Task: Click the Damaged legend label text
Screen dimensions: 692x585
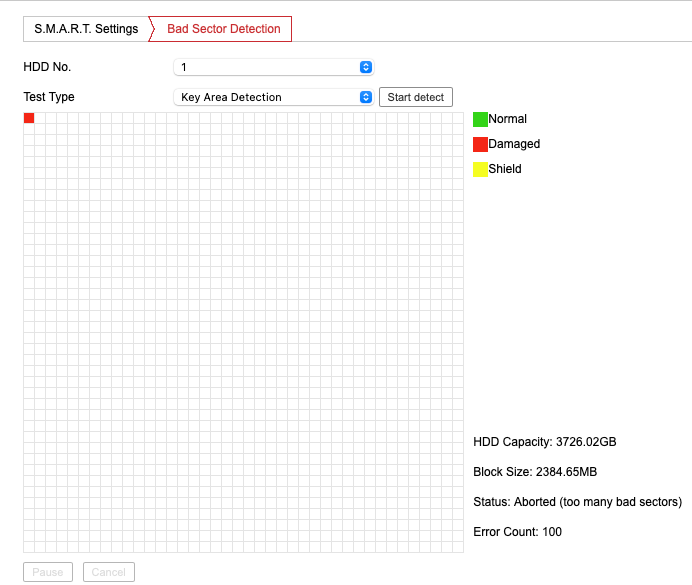Action: (514, 144)
